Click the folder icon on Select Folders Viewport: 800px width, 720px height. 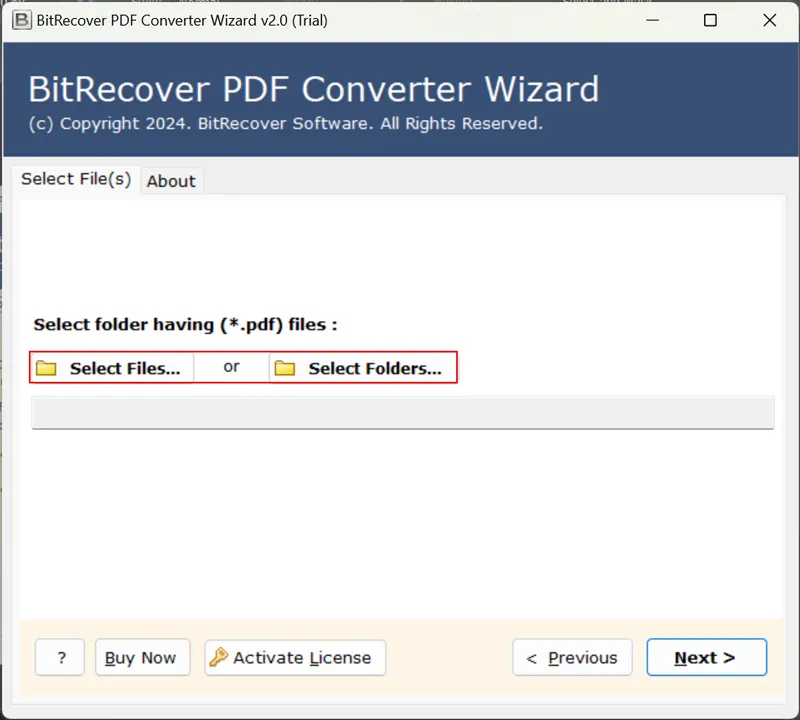click(285, 368)
